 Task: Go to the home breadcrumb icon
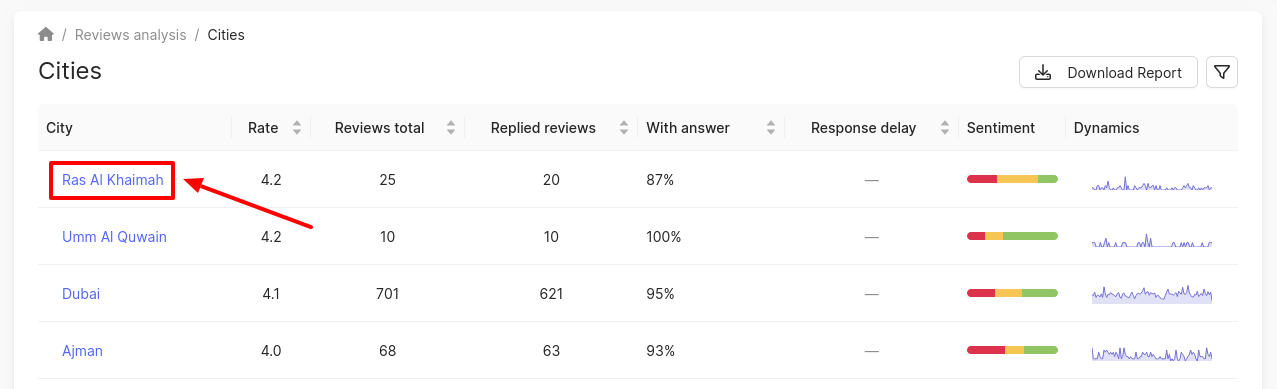pyautogui.click(x=46, y=35)
